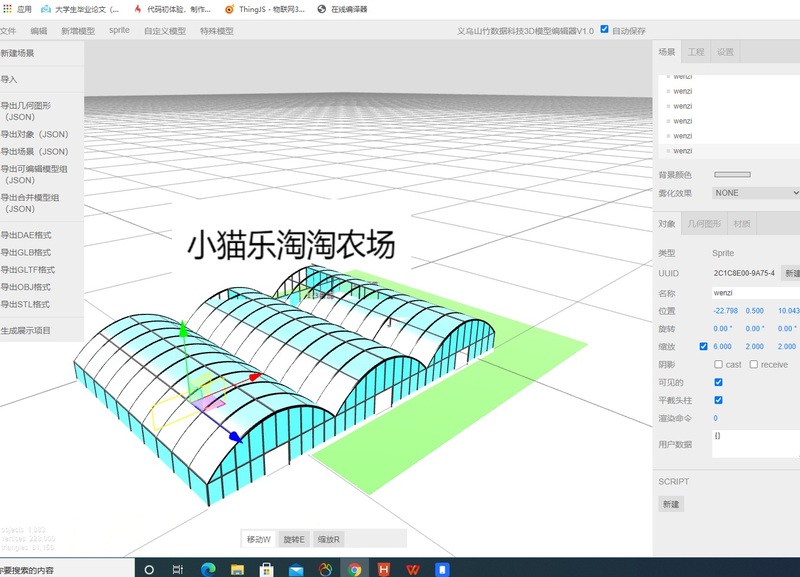Open Microsoft Store from the taskbar
Viewport: 800px width, 577px height.
(266, 569)
